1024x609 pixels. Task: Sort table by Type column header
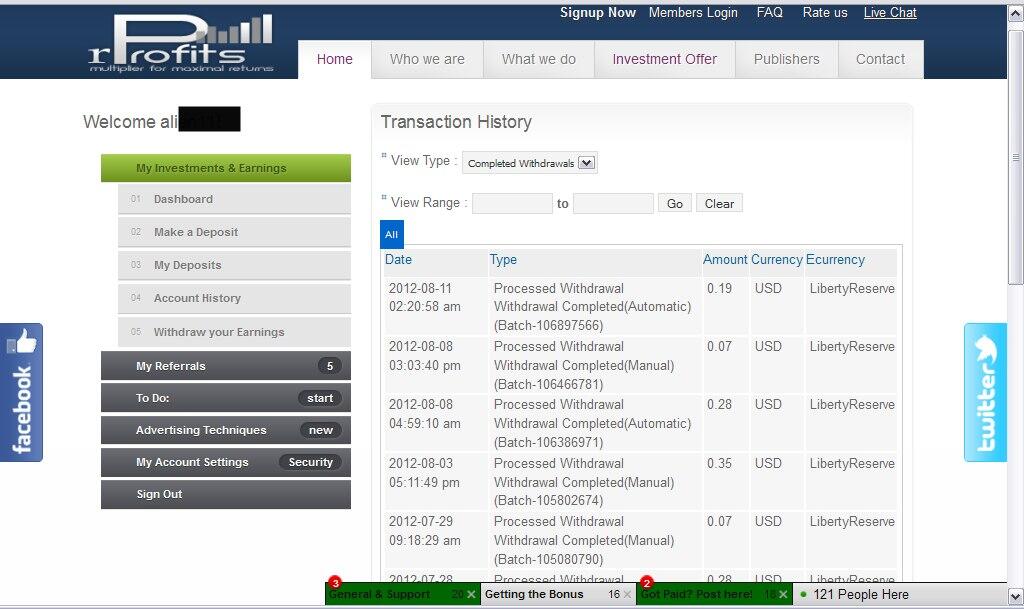point(503,259)
